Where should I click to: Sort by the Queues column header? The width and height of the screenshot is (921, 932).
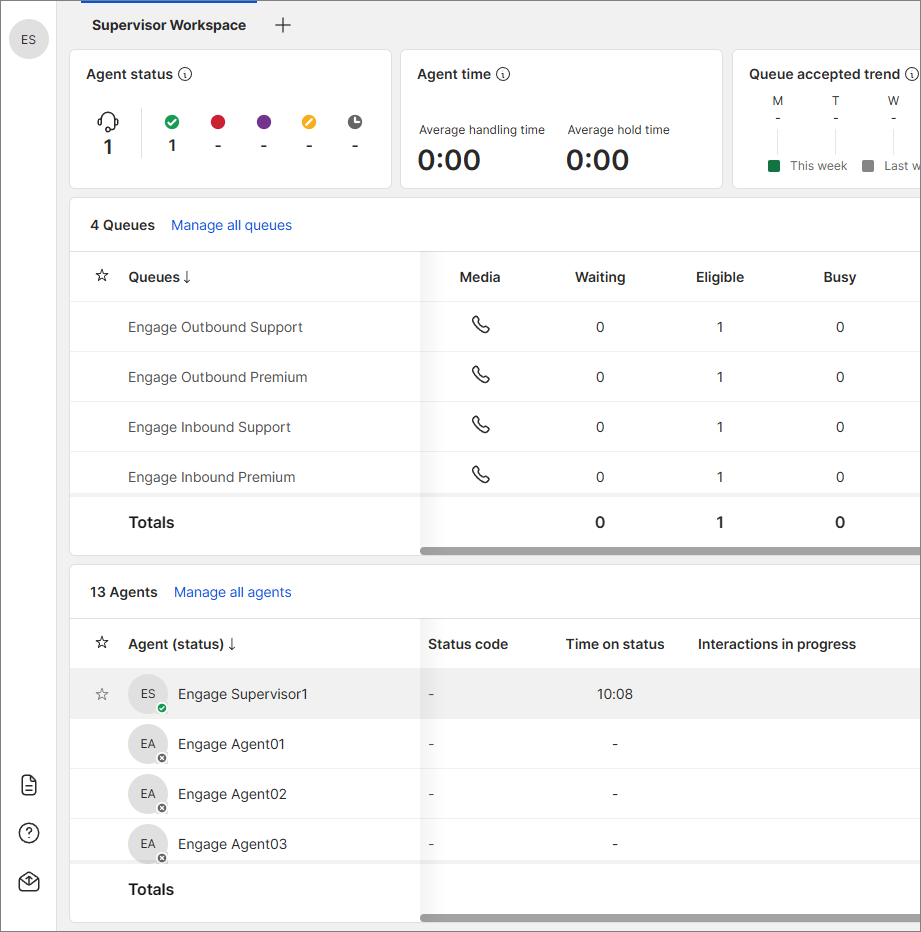click(159, 277)
